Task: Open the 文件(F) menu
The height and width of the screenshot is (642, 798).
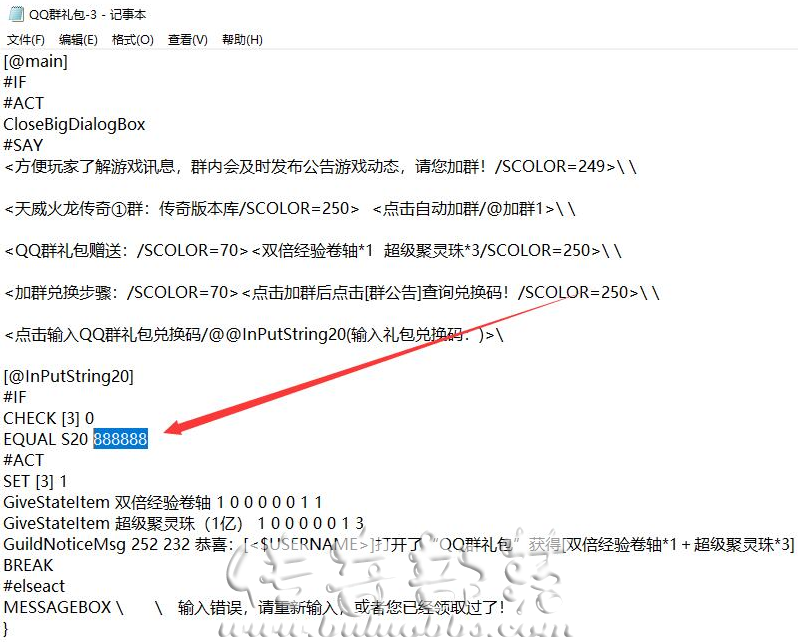Action: point(26,40)
